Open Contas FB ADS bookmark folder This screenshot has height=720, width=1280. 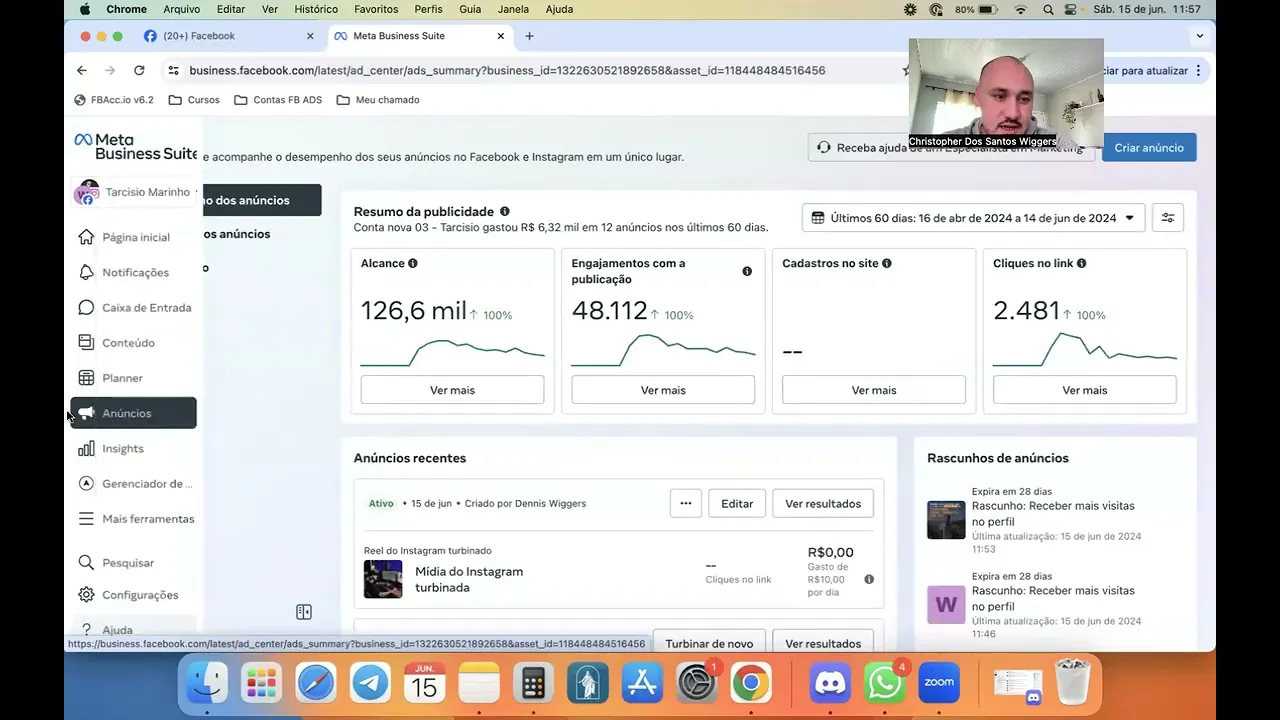(278, 100)
